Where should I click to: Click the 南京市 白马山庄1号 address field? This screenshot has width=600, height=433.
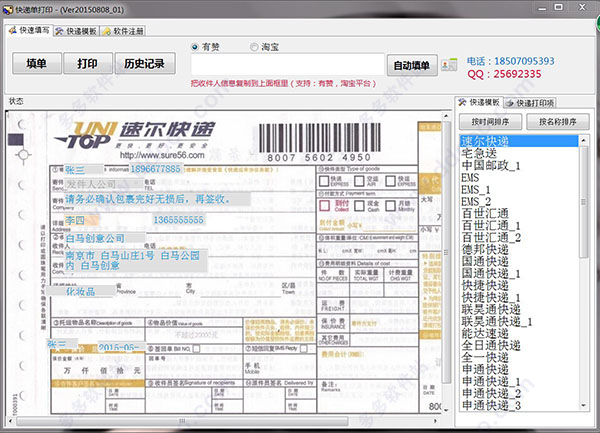coord(135,260)
